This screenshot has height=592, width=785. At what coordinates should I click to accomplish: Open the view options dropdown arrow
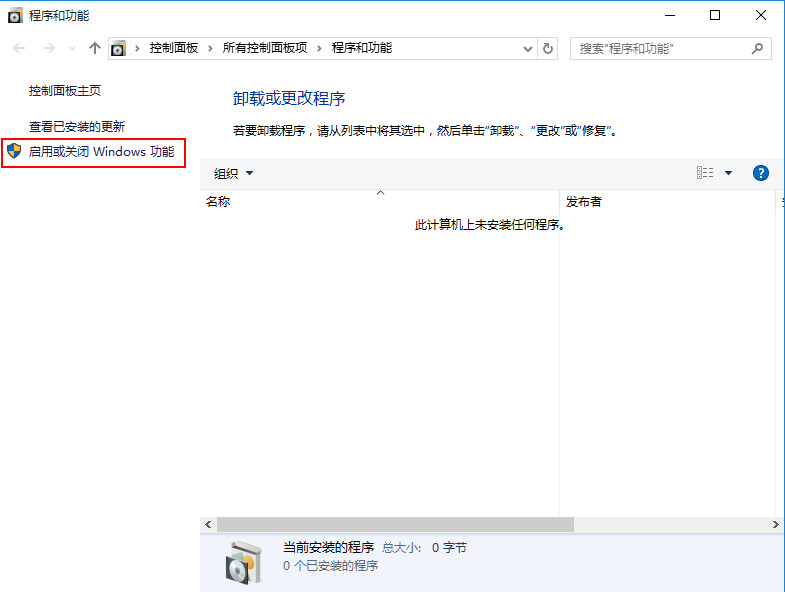pyautogui.click(x=728, y=173)
